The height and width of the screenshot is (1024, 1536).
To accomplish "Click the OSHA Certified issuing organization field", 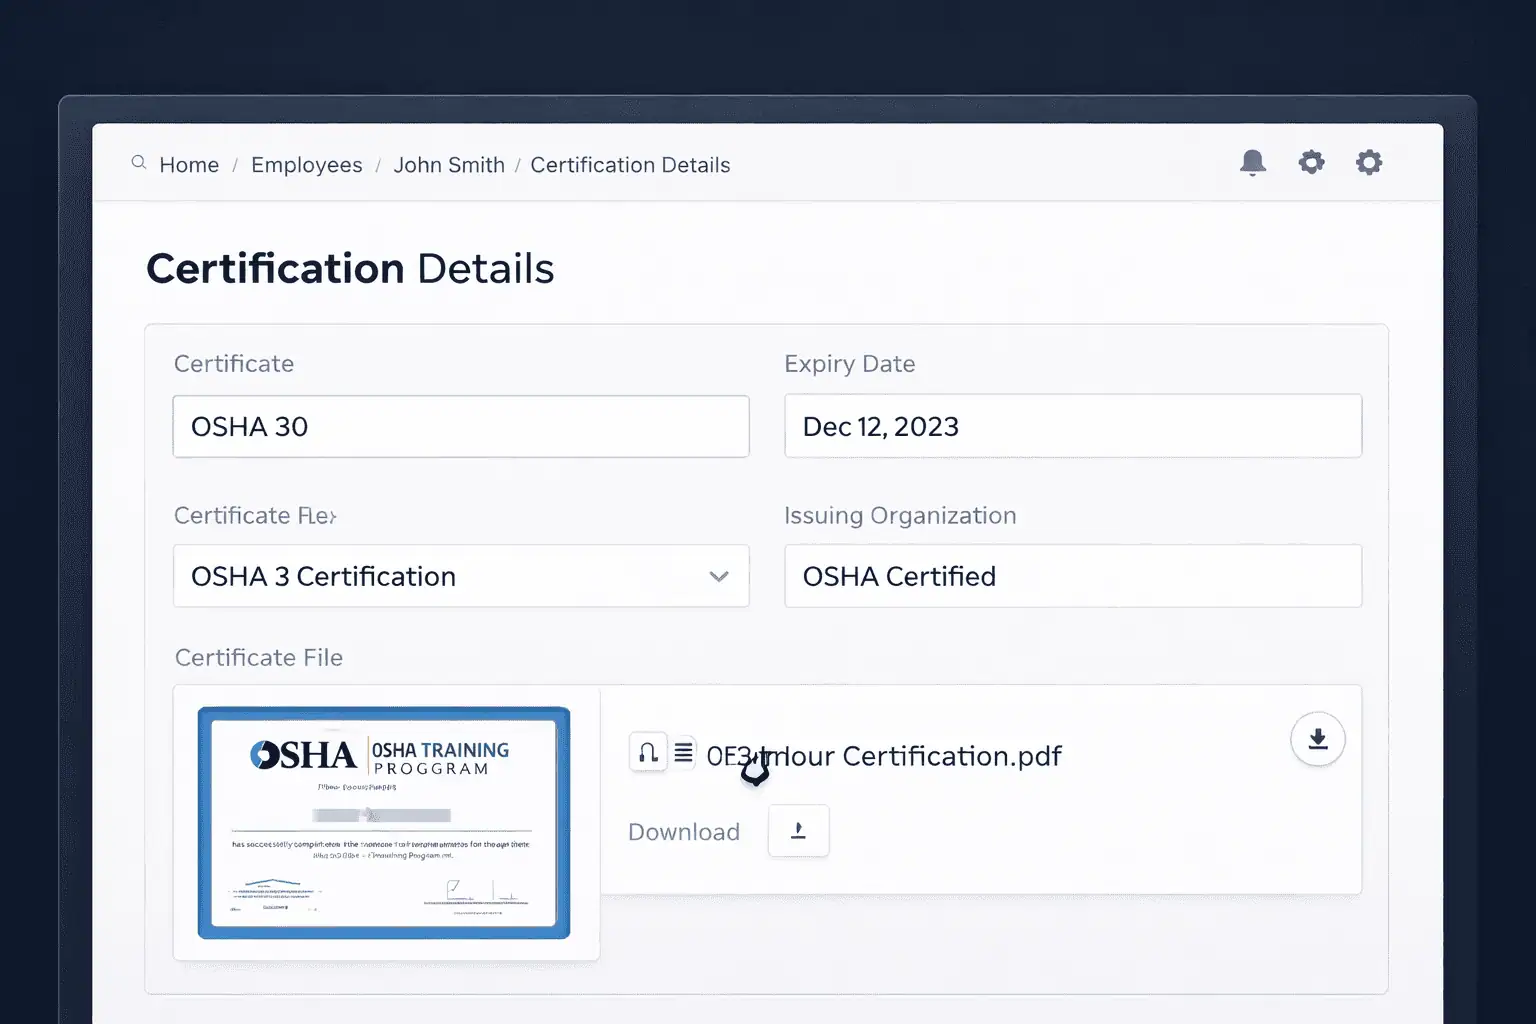I will tap(1073, 576).
